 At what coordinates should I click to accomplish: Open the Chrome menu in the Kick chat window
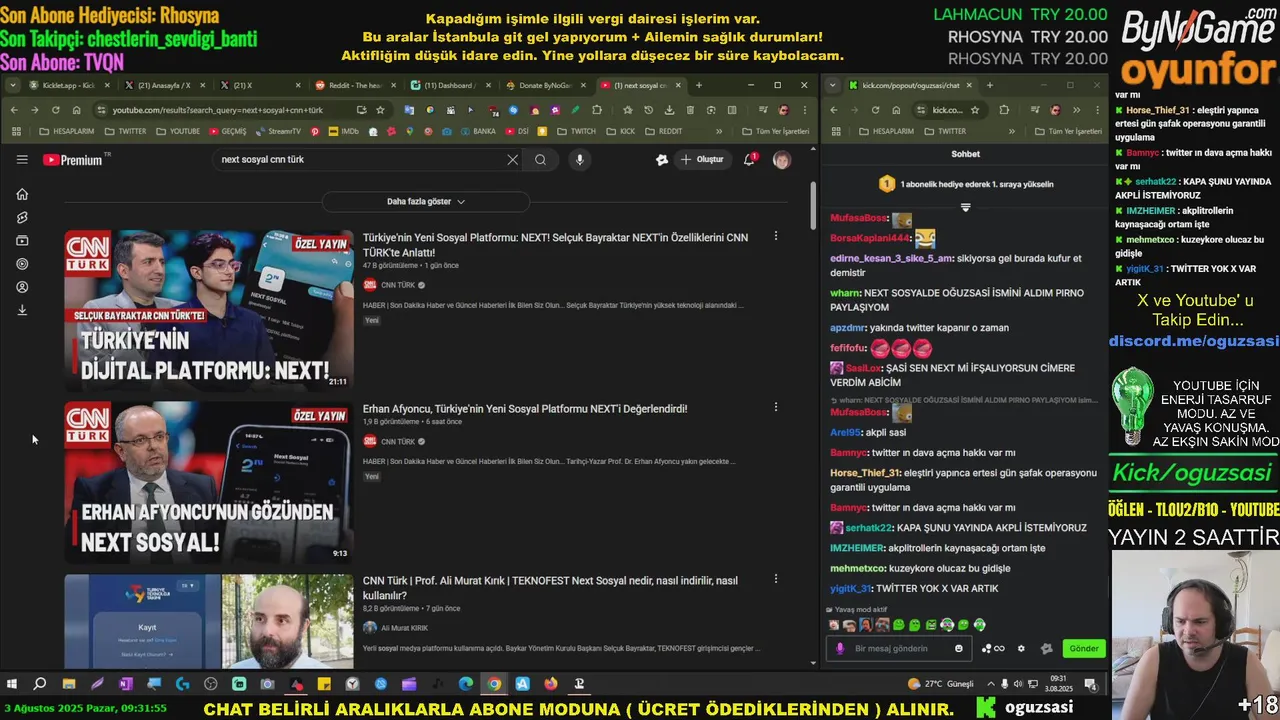[1096, 110]
